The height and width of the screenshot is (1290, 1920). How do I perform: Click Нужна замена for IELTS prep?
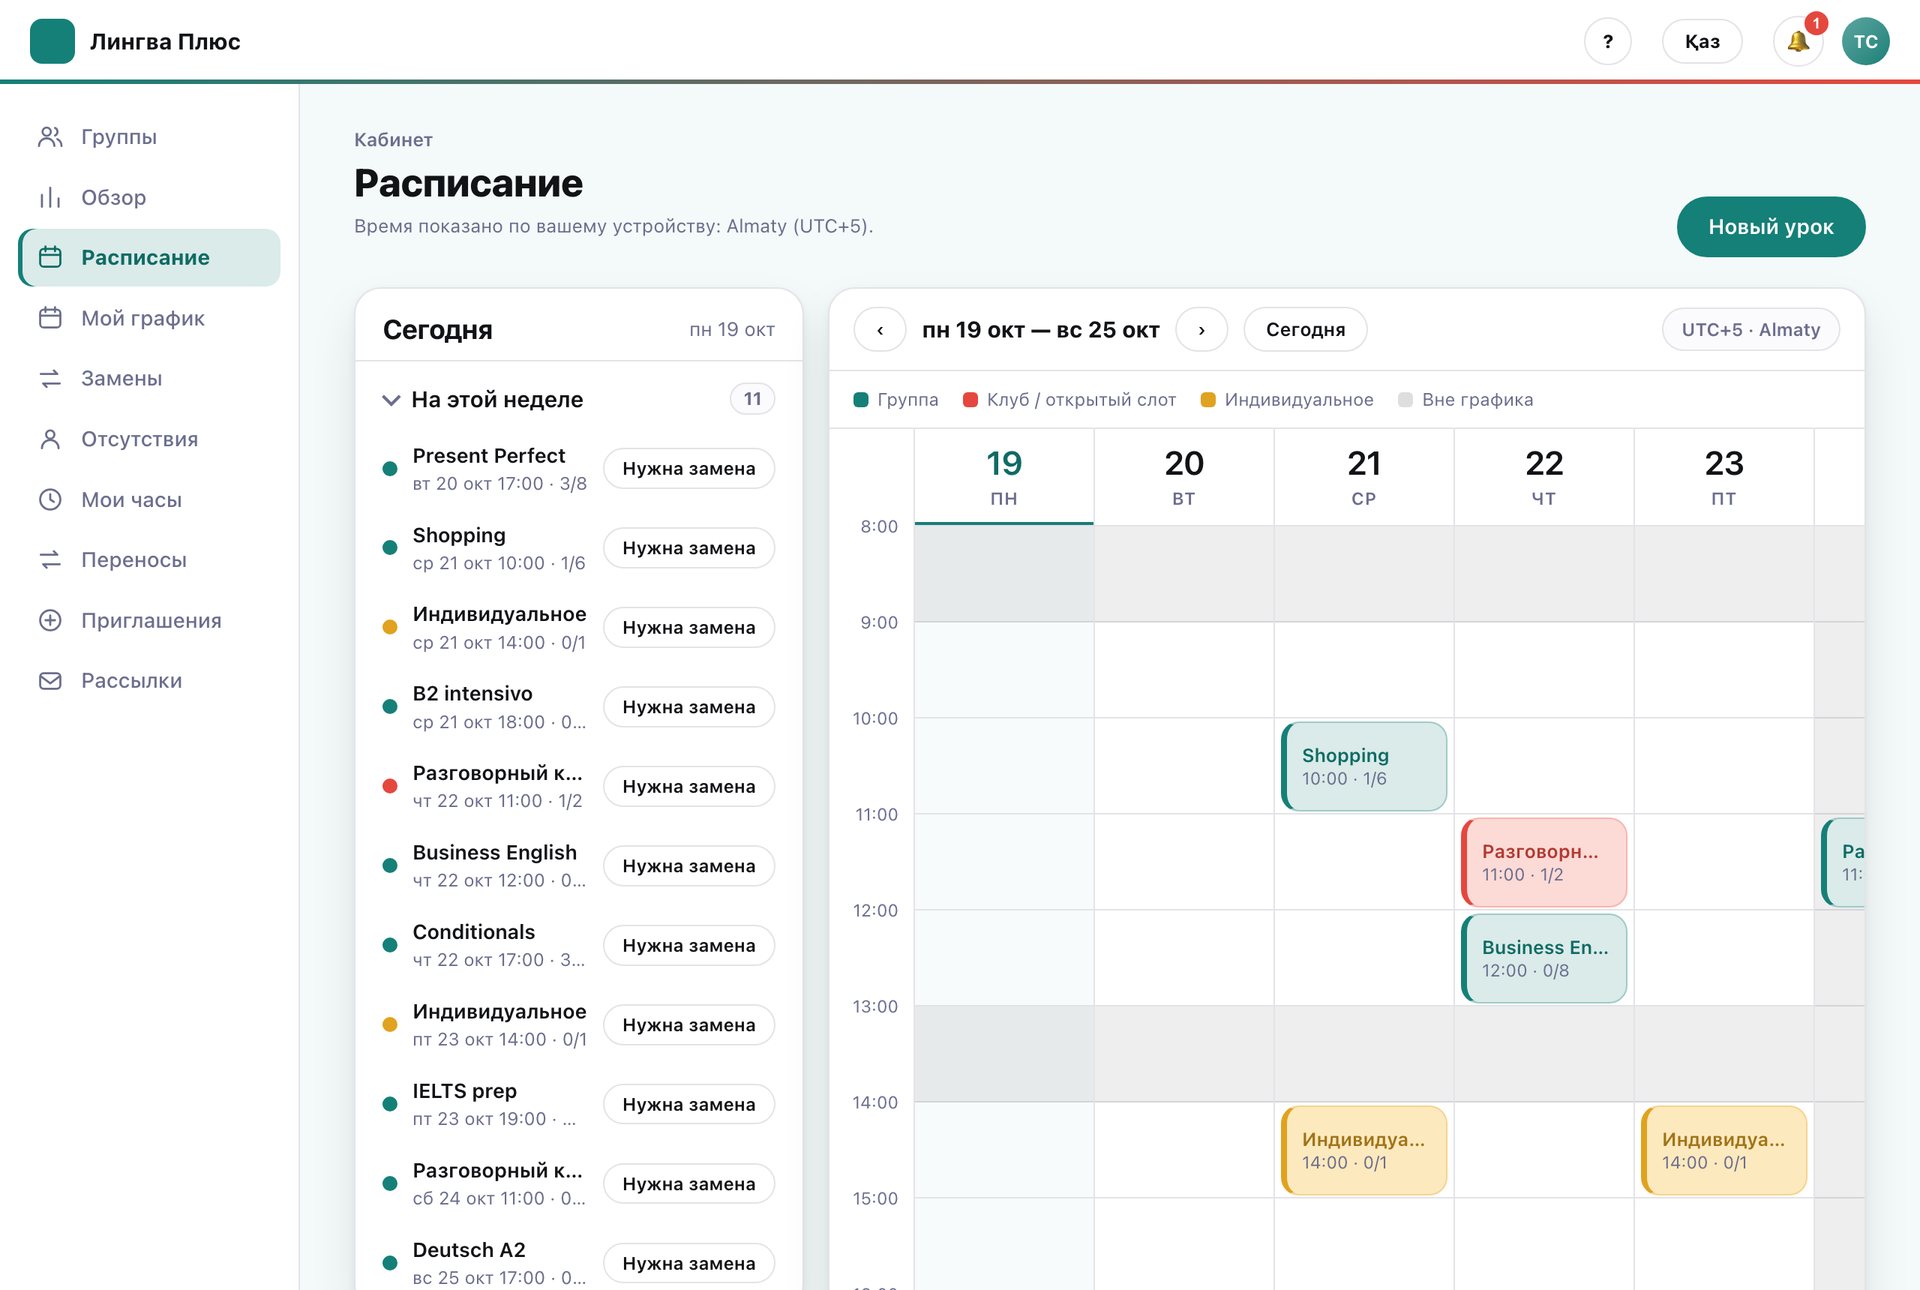[x=689, y=1105]
